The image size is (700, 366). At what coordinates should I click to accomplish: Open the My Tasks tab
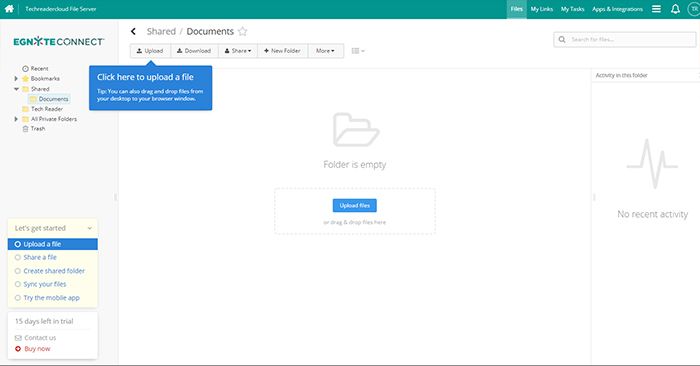coord(572,9)
